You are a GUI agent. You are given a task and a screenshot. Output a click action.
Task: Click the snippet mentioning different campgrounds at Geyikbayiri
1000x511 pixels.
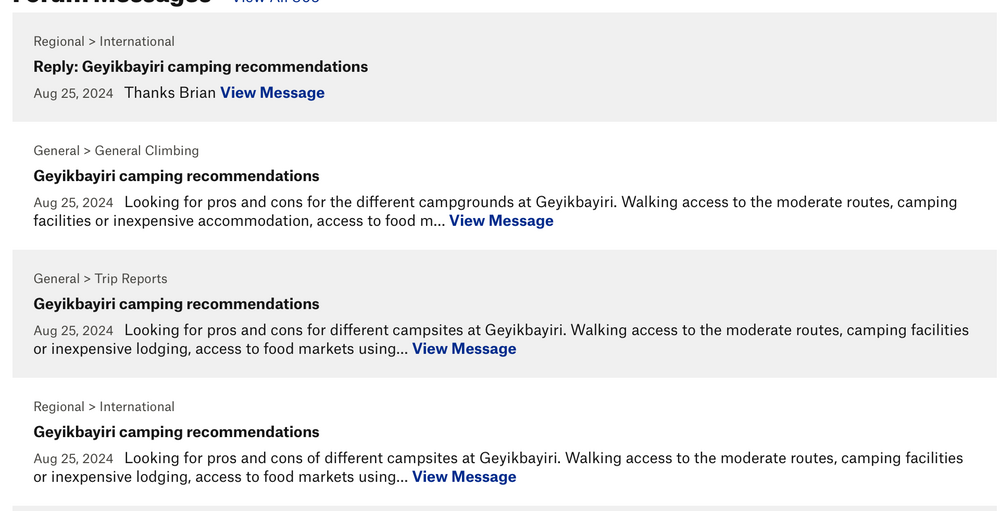tap(540, 202)
